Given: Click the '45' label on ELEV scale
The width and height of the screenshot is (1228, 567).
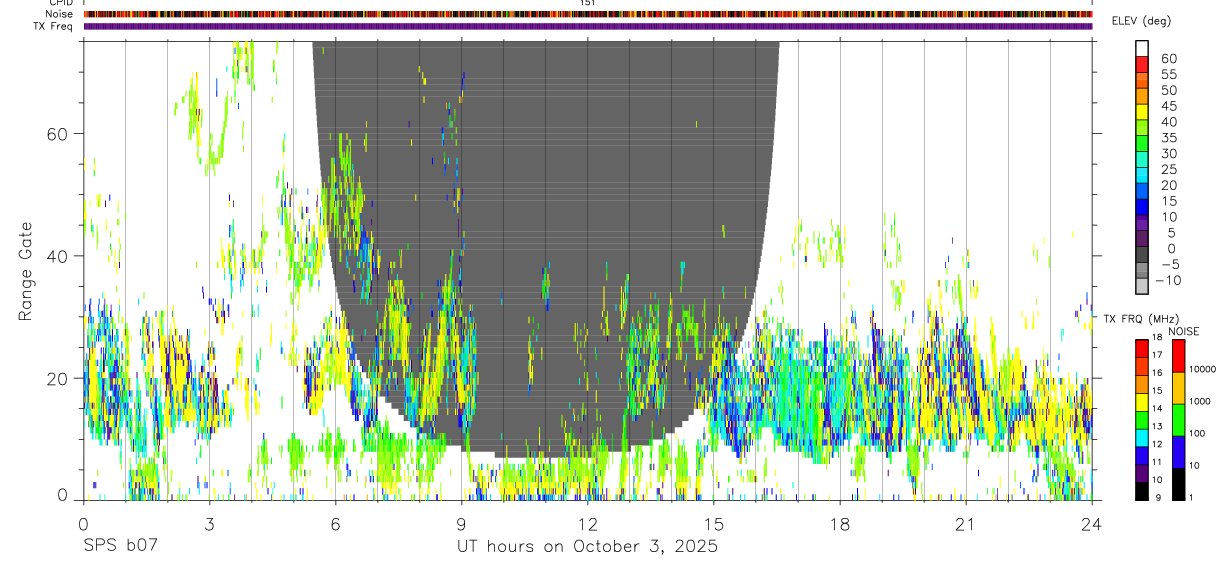Looking at the screenshot, I should (x=1169, y=106).
